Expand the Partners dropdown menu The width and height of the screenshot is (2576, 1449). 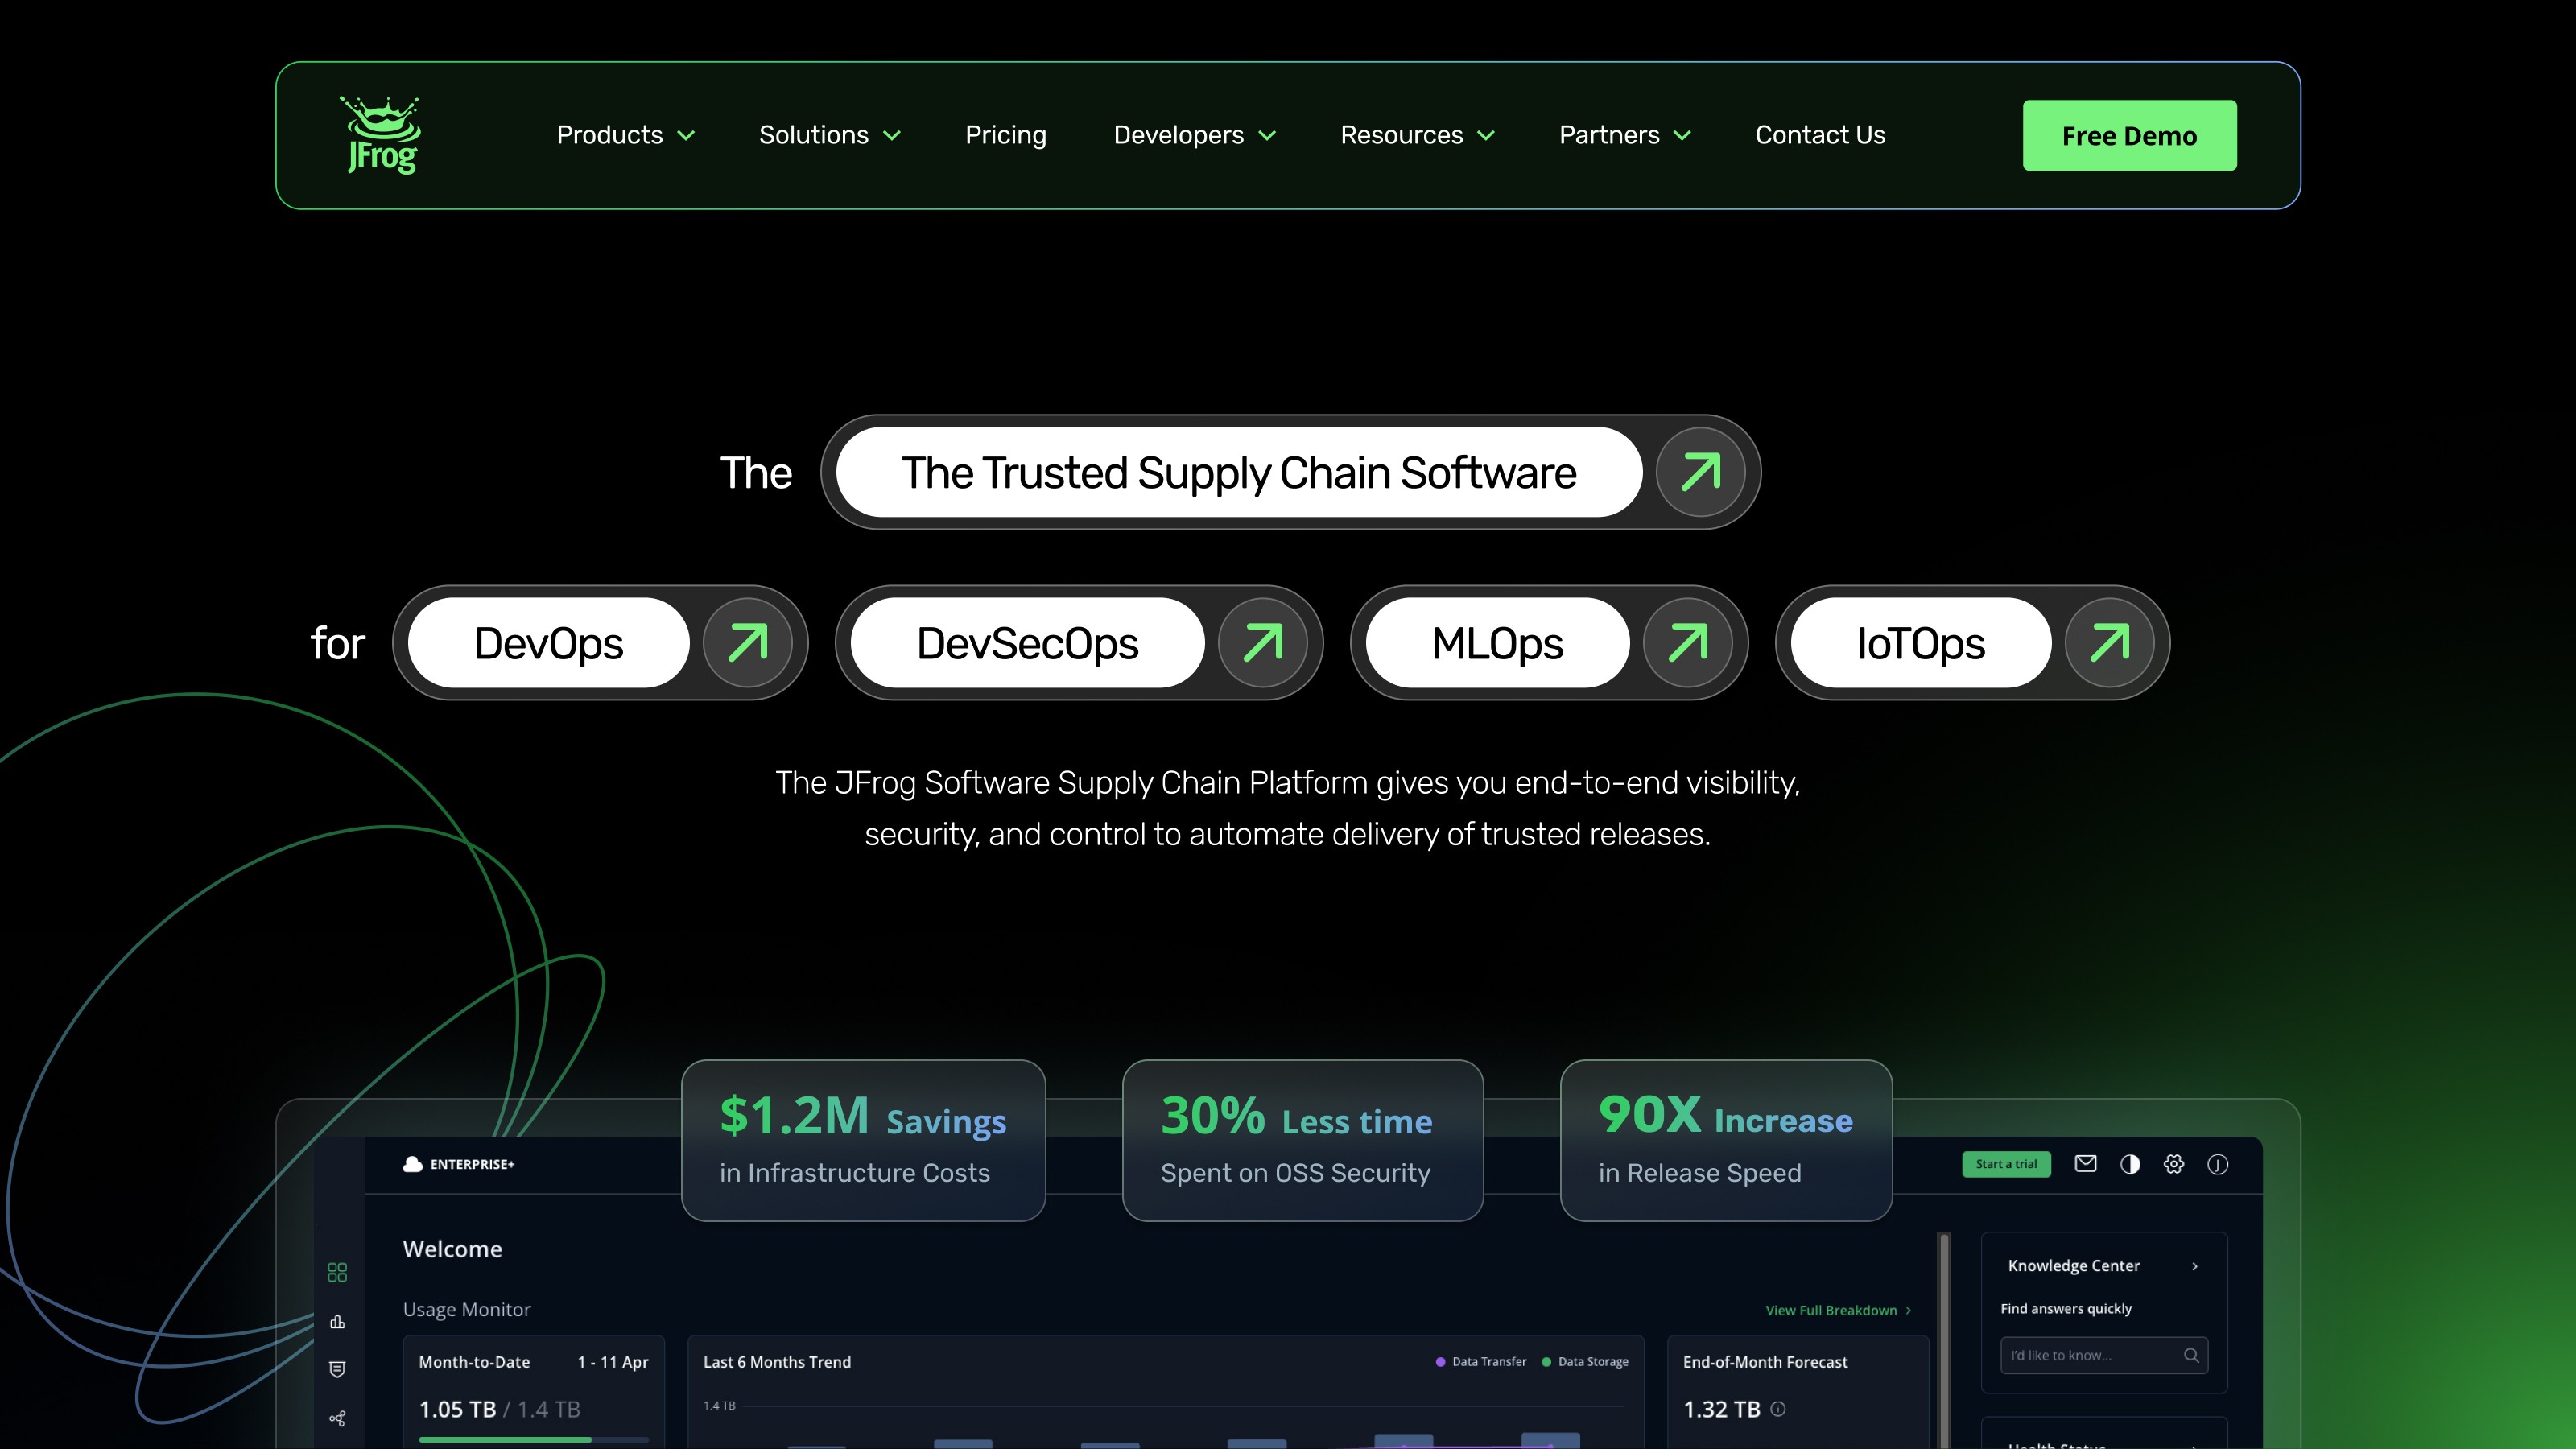click(x=1625, y=135)
